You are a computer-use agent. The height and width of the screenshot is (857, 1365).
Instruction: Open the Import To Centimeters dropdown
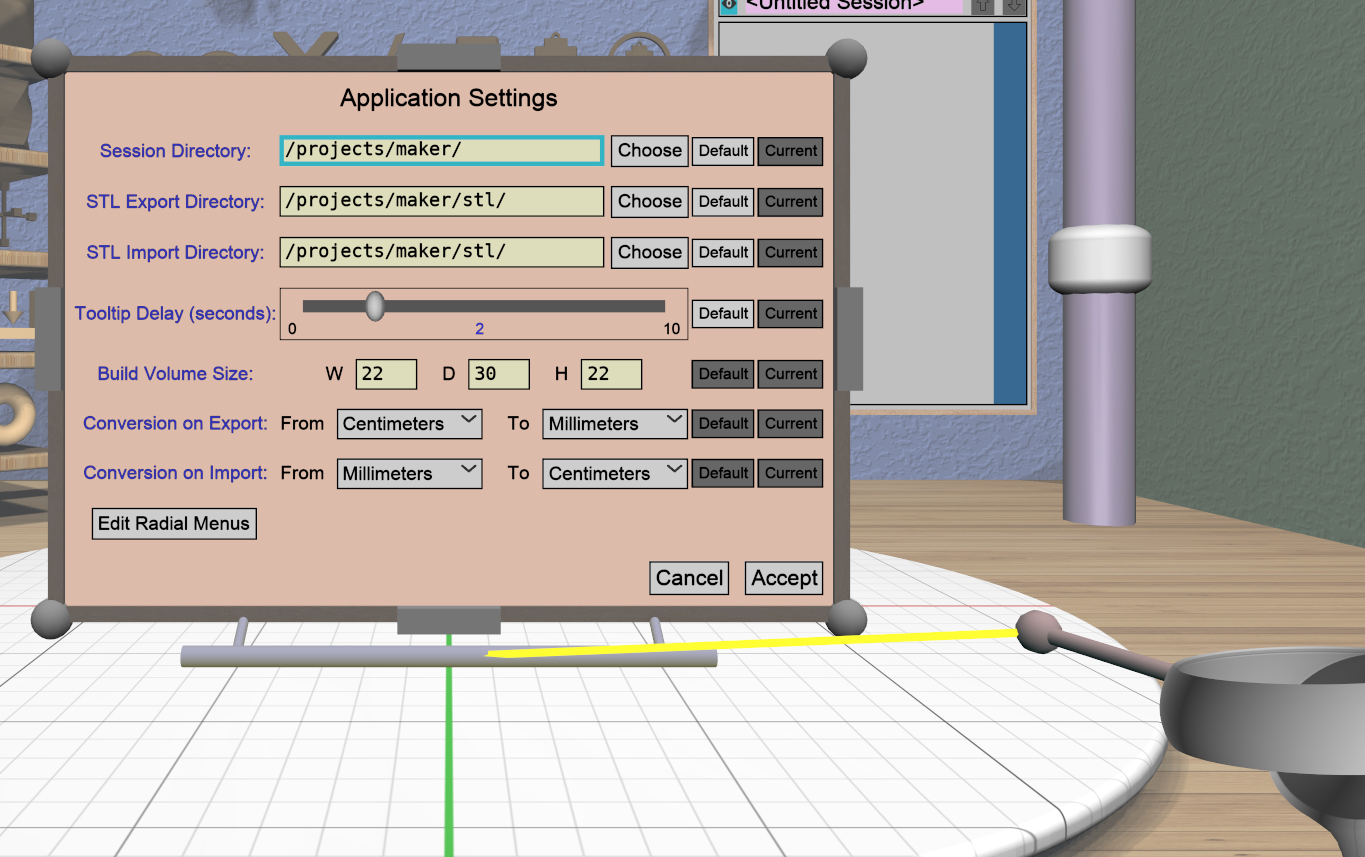(614, 474)
